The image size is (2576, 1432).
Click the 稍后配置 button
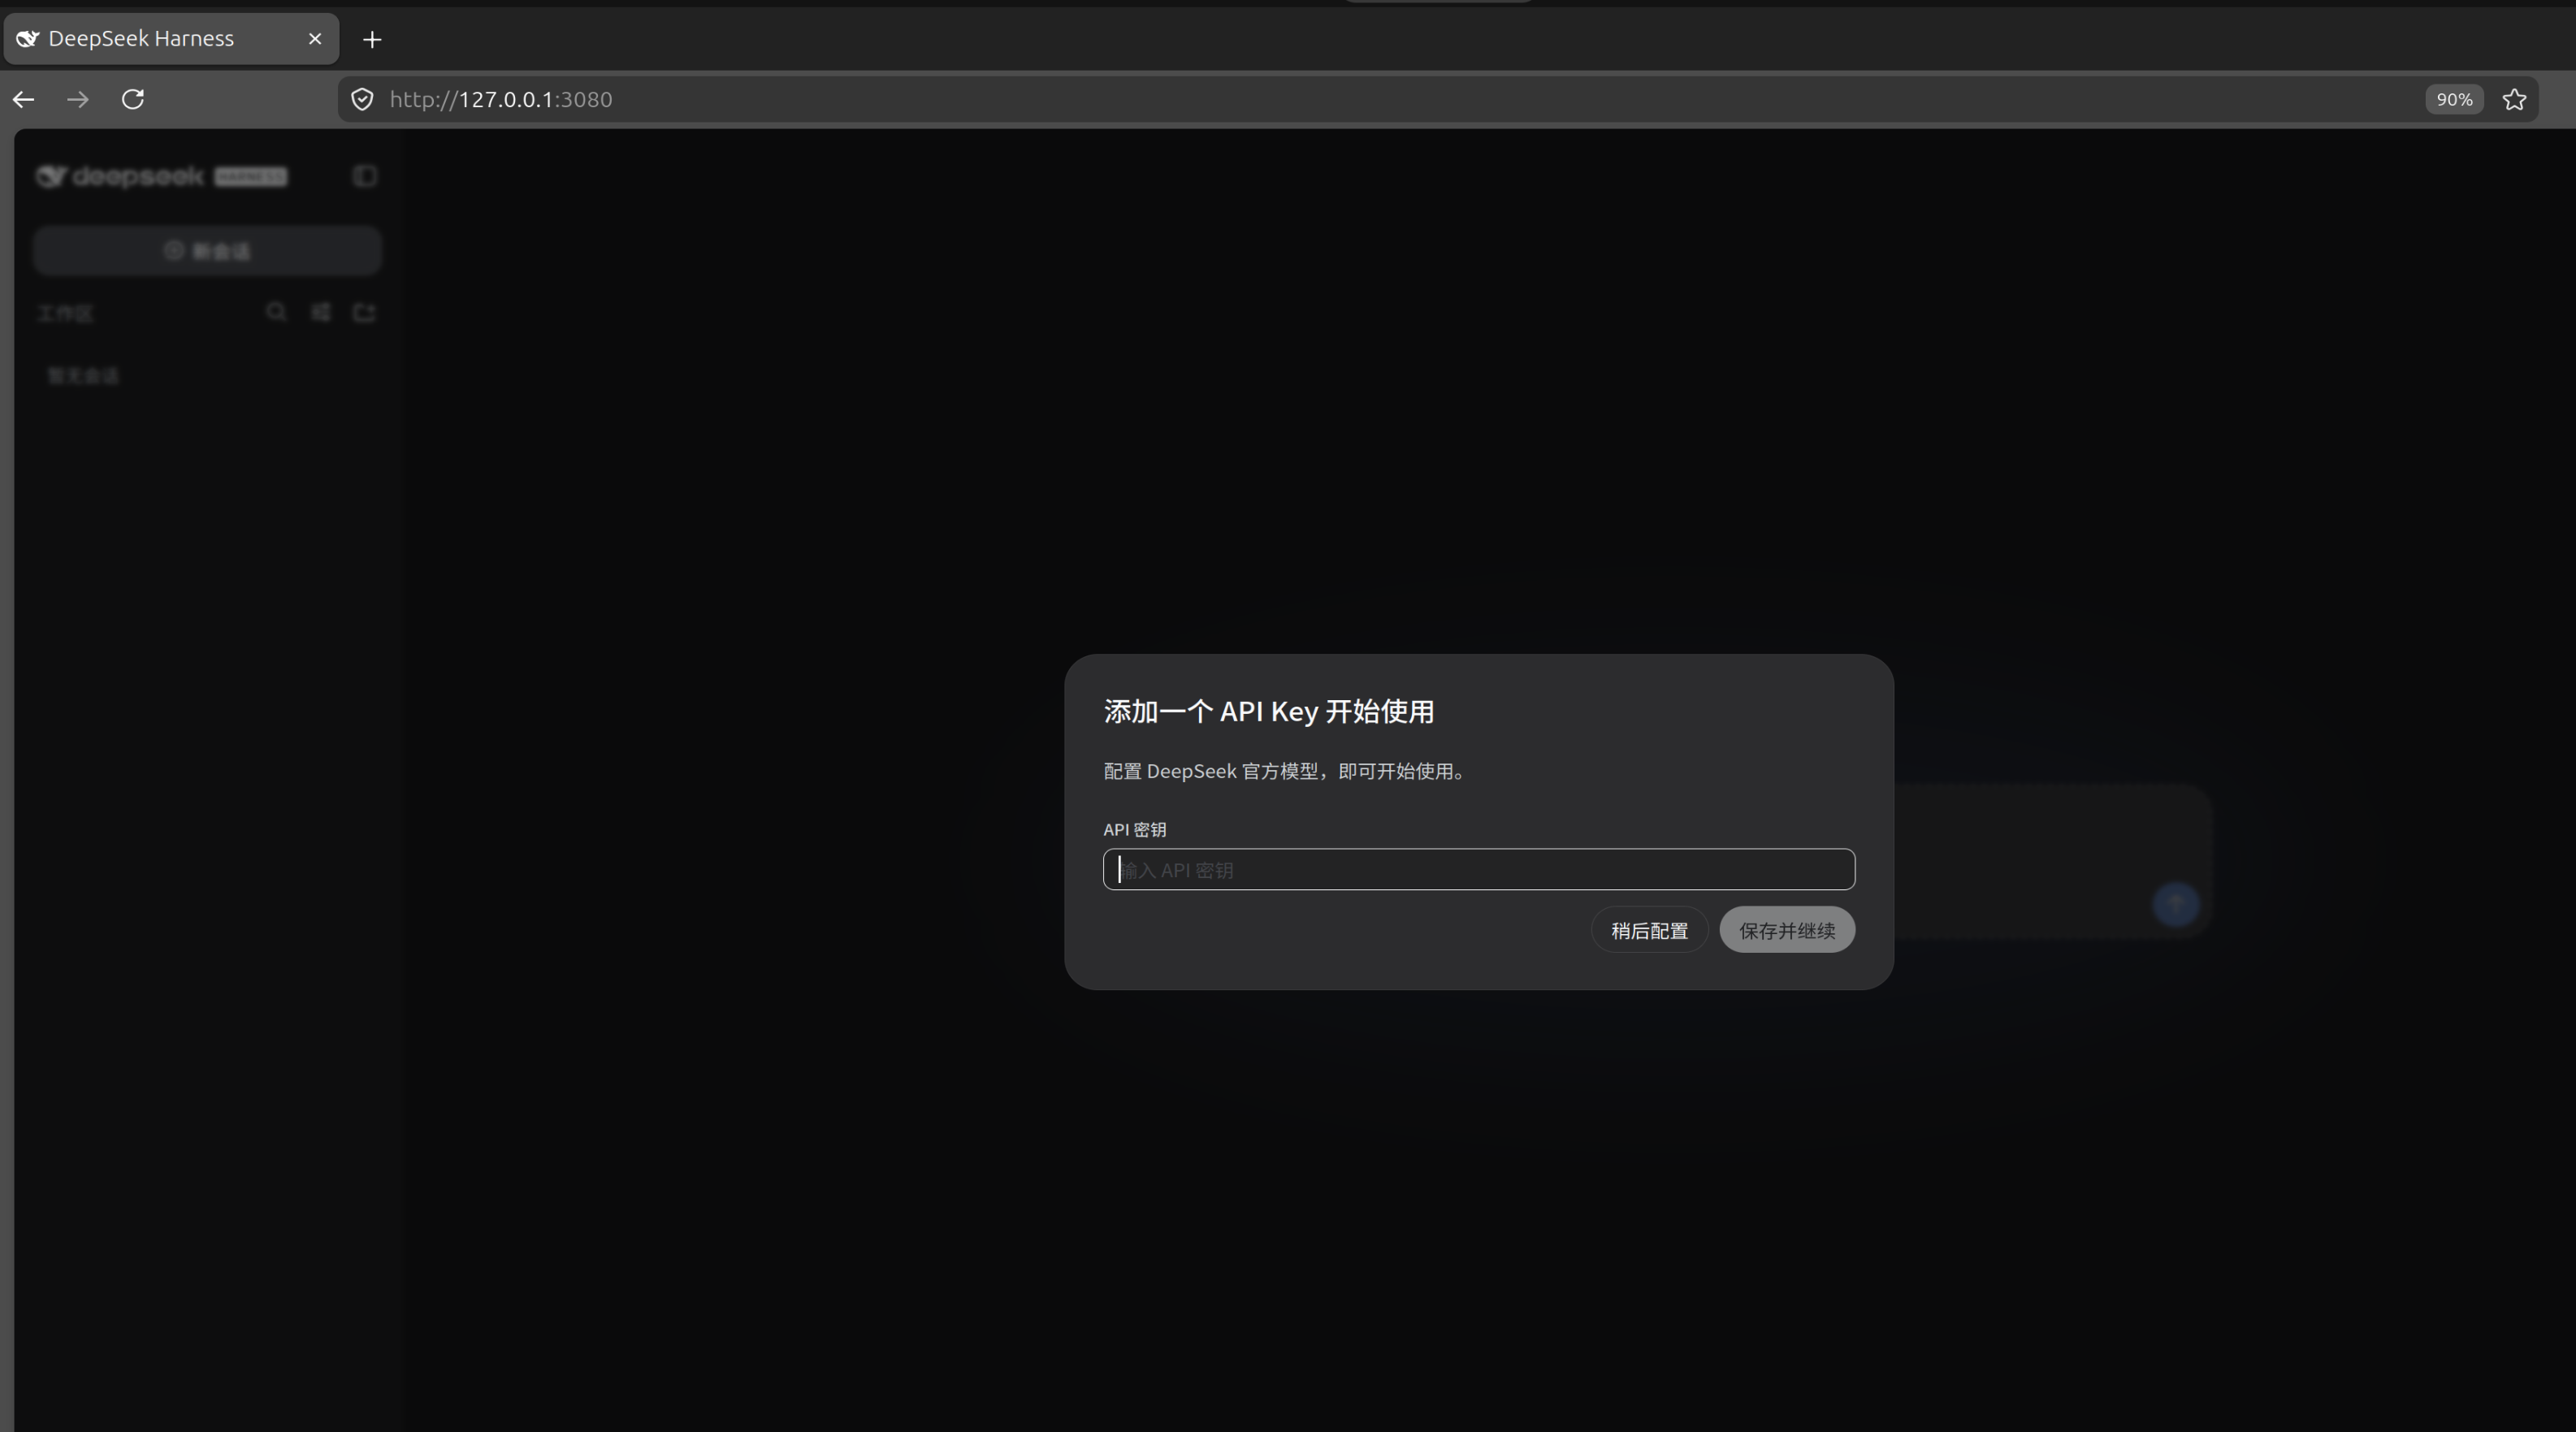coord(1649,930)
